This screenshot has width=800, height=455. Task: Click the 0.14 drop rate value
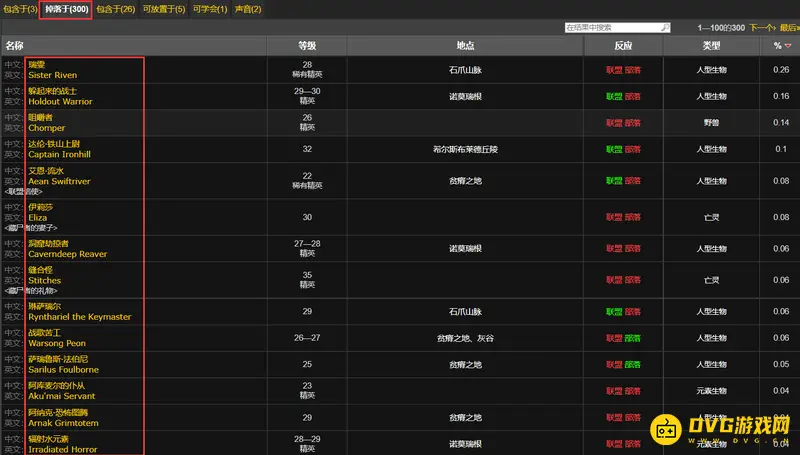(x=781, y=122)
